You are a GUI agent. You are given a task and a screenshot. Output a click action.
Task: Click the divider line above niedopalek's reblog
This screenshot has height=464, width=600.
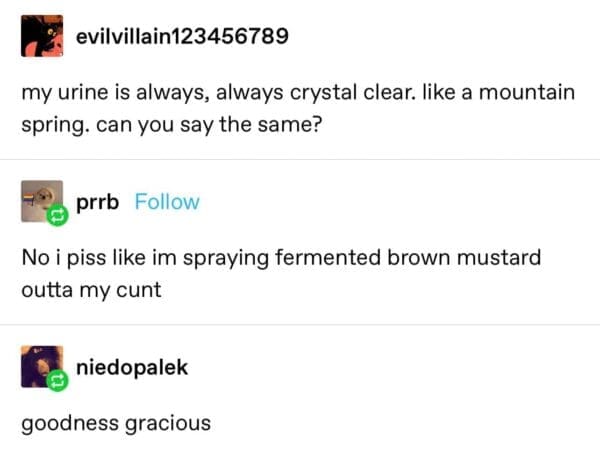pyautogui.click(x=300, y=325)
